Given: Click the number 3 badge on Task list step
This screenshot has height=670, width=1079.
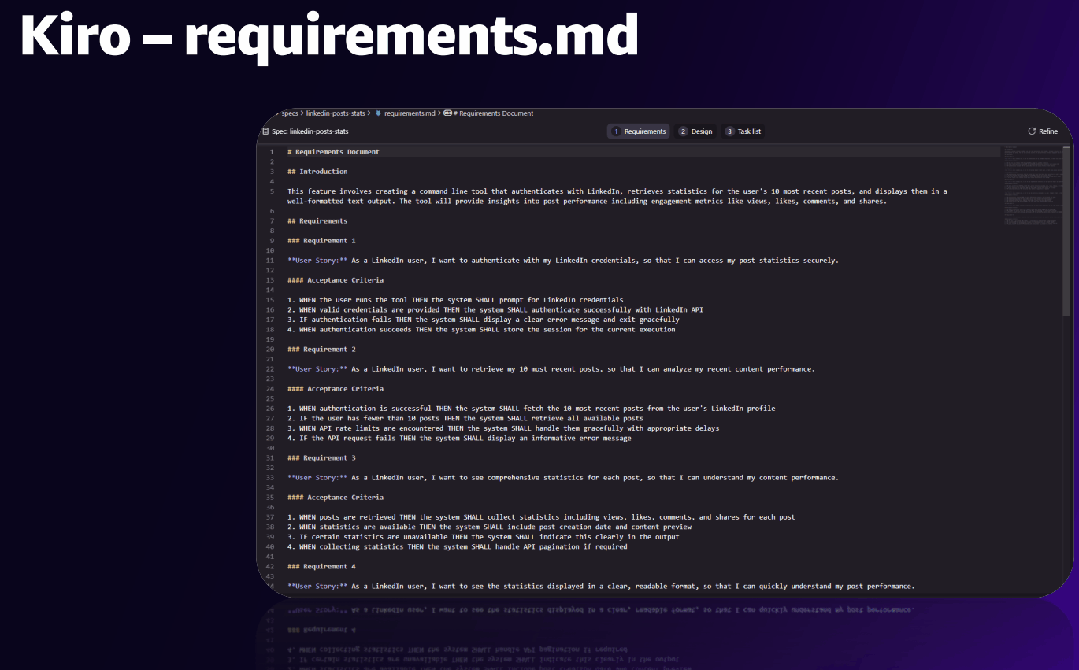Looking at the screenshot, I should (x=729, y=132).
